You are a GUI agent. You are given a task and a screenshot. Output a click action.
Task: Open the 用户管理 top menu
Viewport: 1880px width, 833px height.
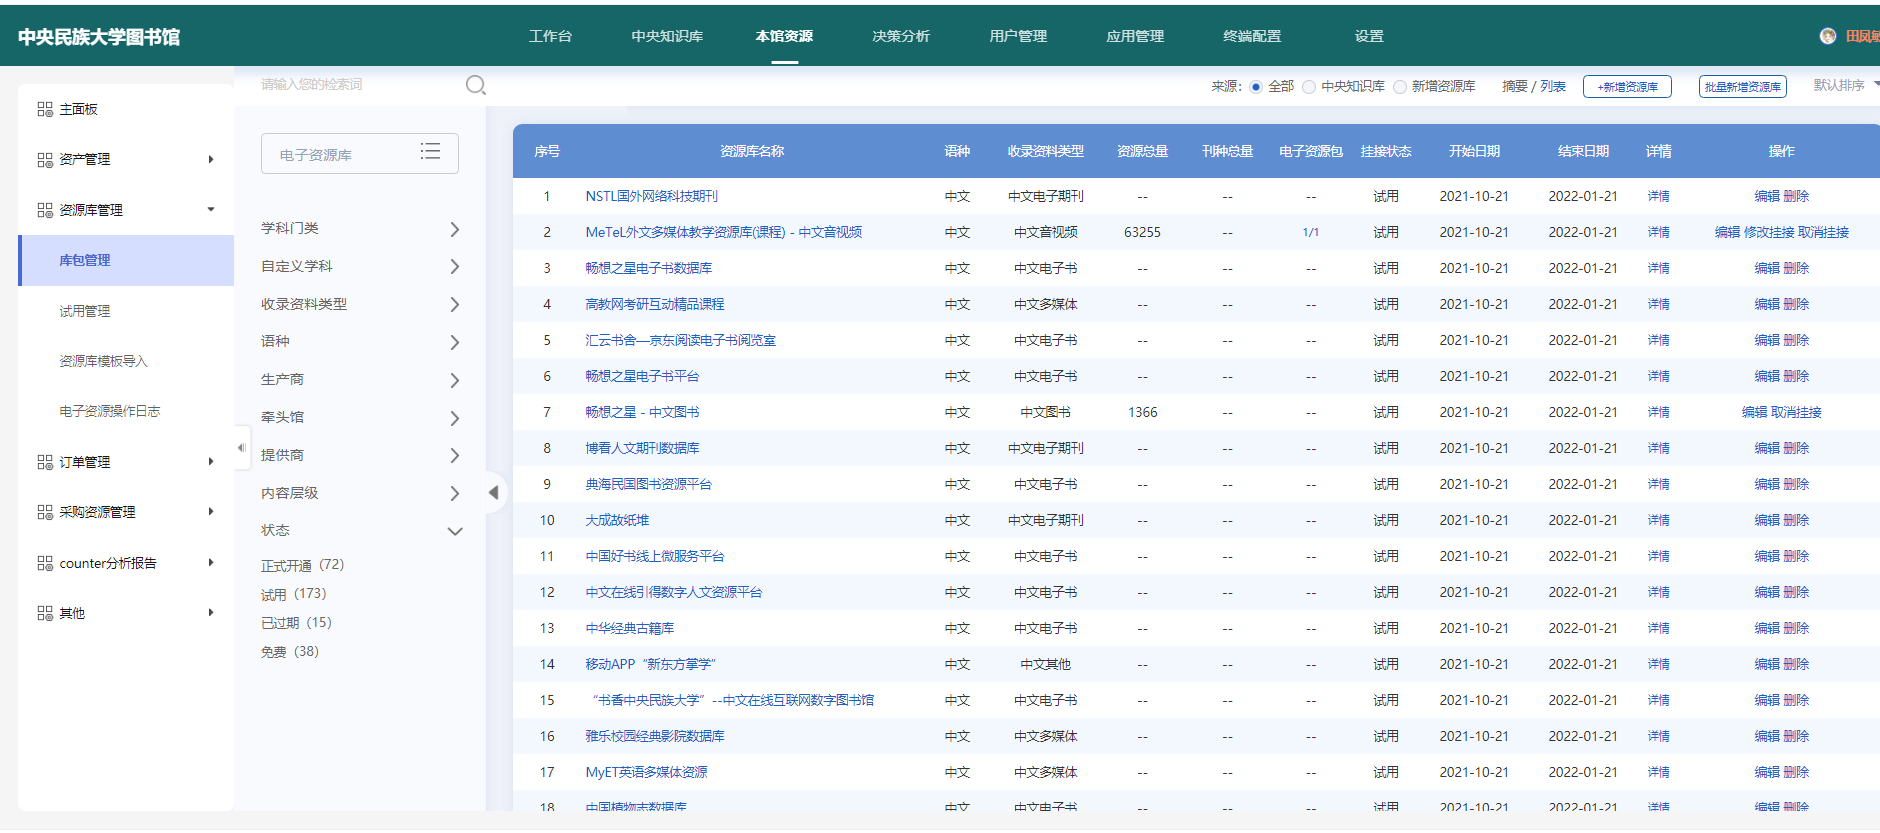coord(1017,36)
